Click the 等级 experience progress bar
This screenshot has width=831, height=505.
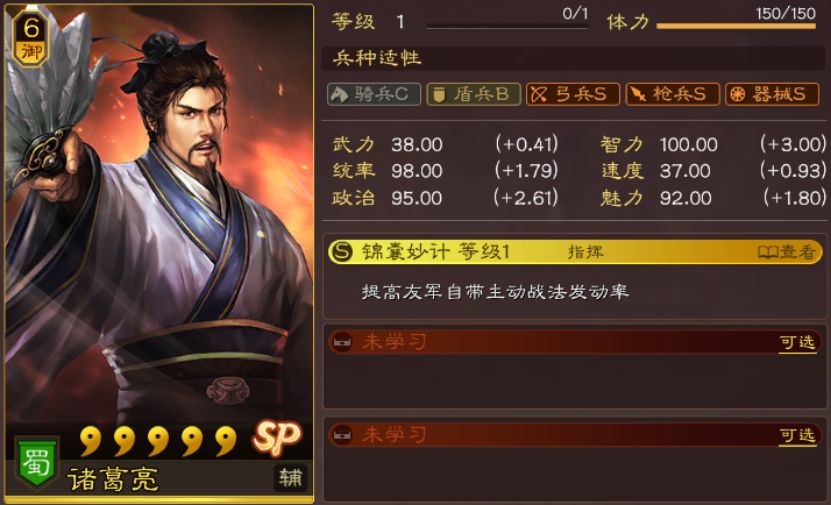click(x=507, y=25)
